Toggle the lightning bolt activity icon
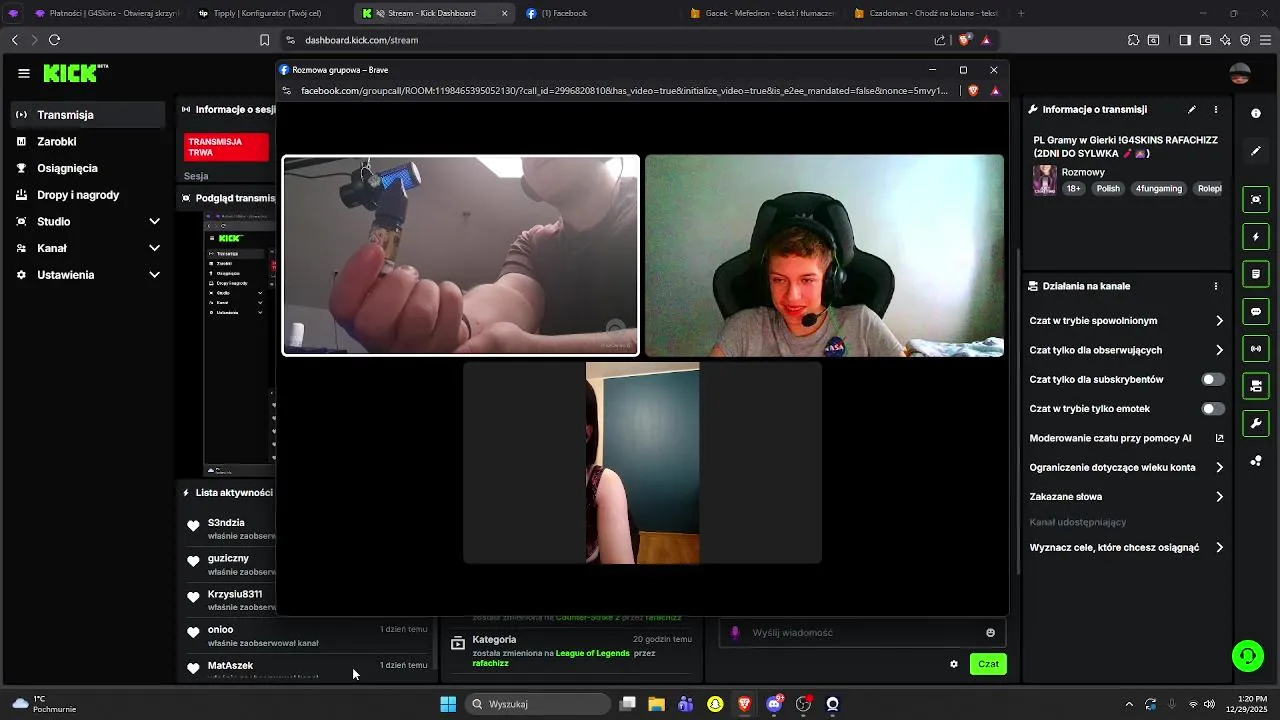 (x=1256, y=237)
